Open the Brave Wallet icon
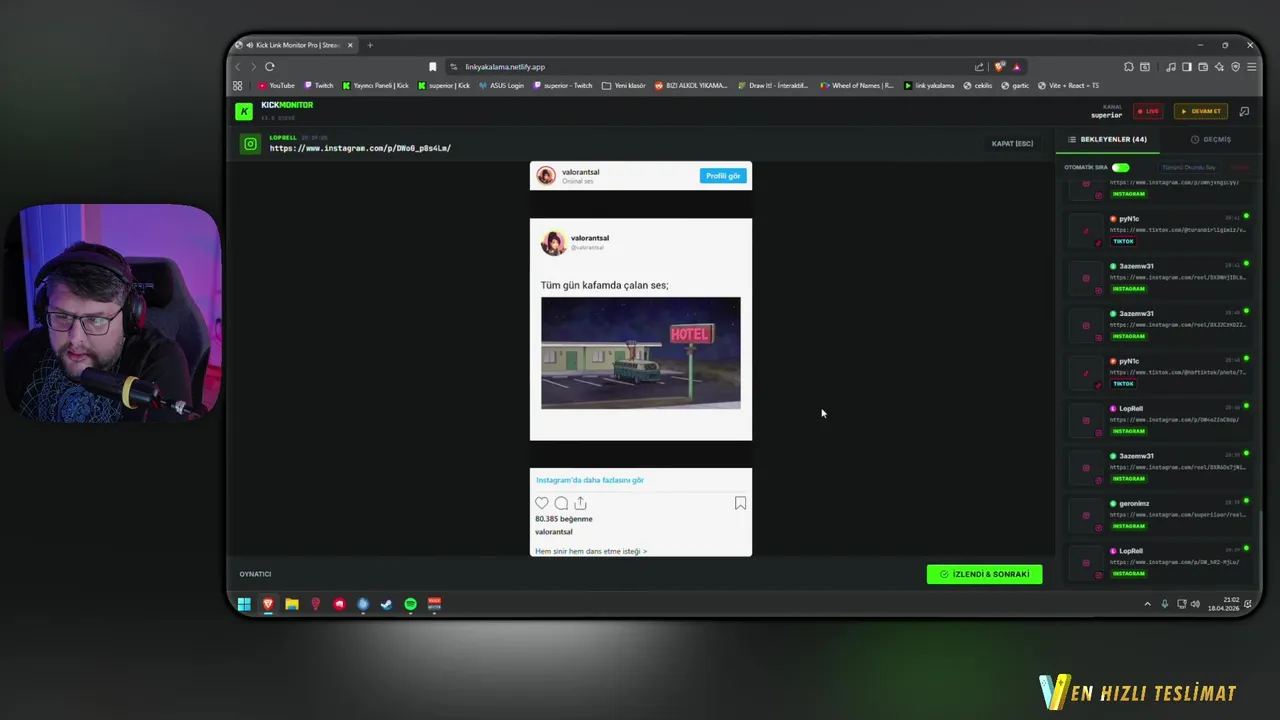The height and width of the screenshot is (720, 1280). pos(1204,67)
